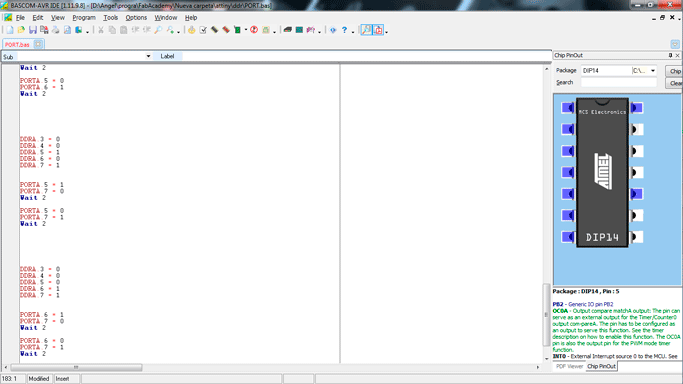The width and height of the screenshot is (683, 384).
Task: Toggle the Chip PinOut panel auto-hide pin
Action: click(x=670, y=55)
